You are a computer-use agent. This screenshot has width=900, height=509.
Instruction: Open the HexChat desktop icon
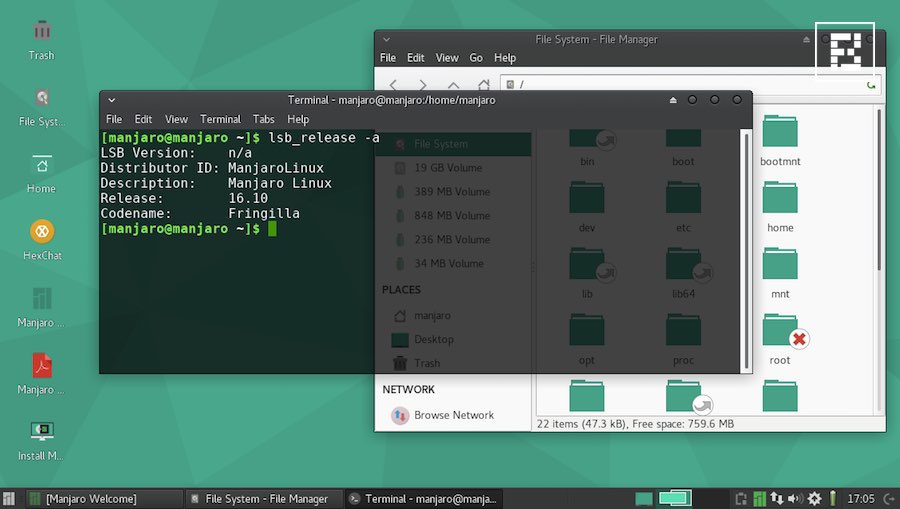pyautogui.click(x=42, y=232)
